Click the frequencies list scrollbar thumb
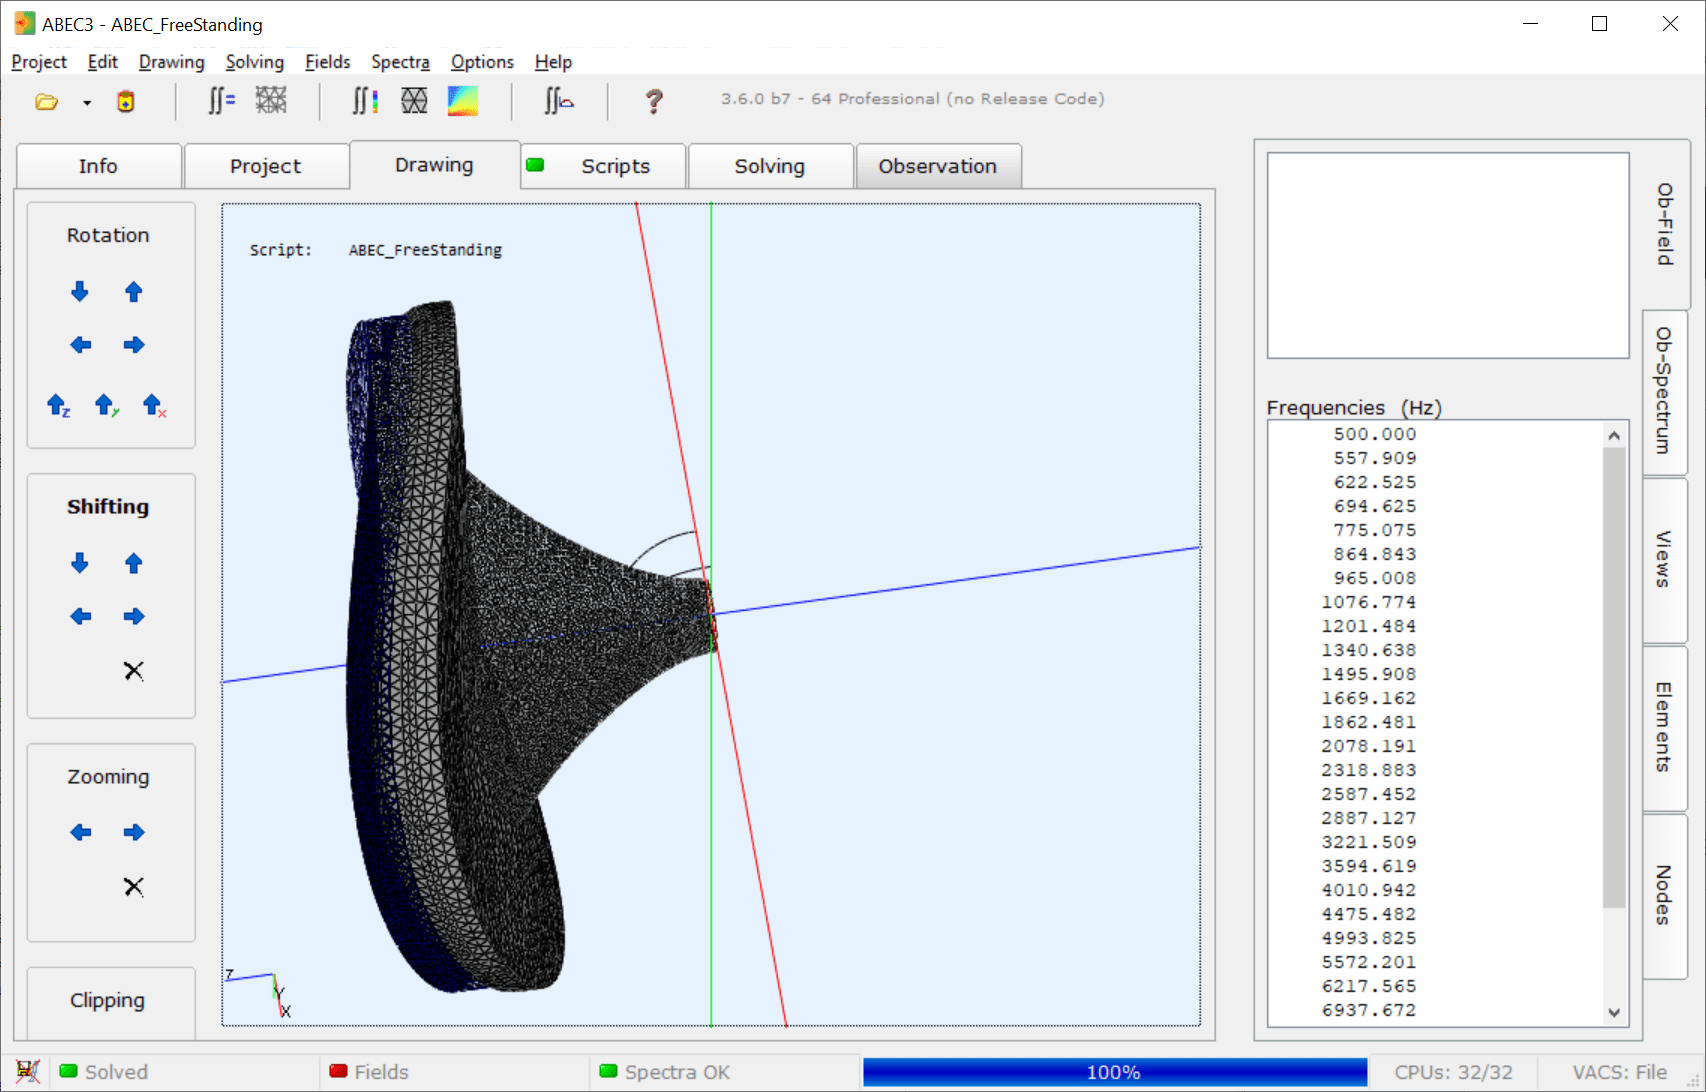The width and height of the screenshot is (1706, 1092). click(1613, 677)
